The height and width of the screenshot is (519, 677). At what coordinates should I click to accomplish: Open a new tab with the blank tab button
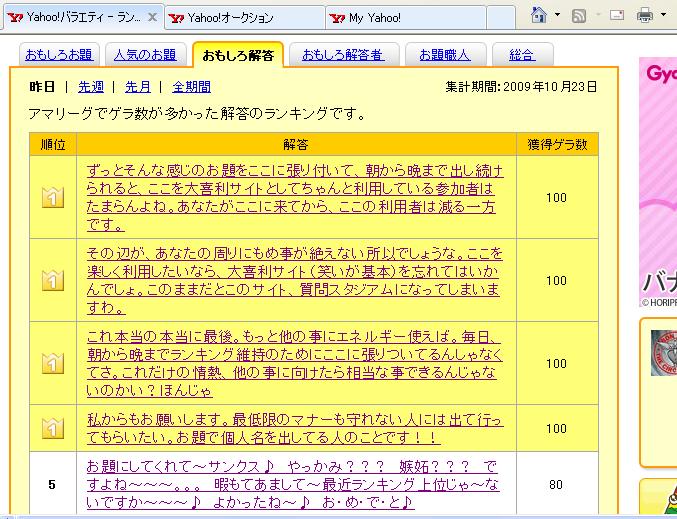501,18
